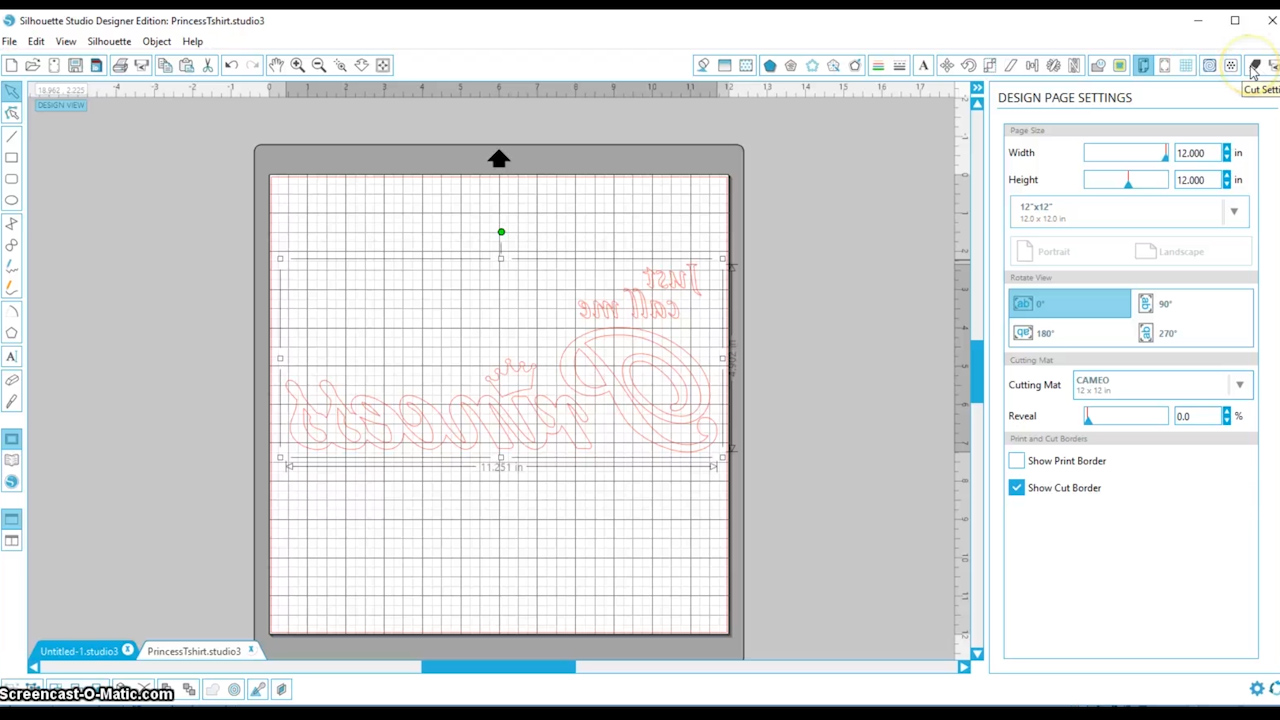Select the Draw a Line tool
The width and height of the screenshot is (1280, 720).
[12, 136]
